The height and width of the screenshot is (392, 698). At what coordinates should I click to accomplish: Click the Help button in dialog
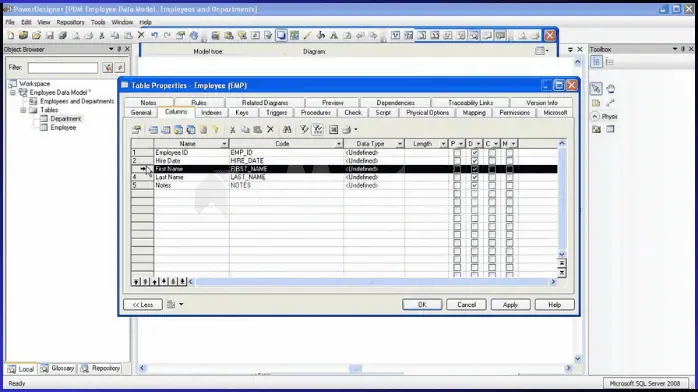click(554, 305)
